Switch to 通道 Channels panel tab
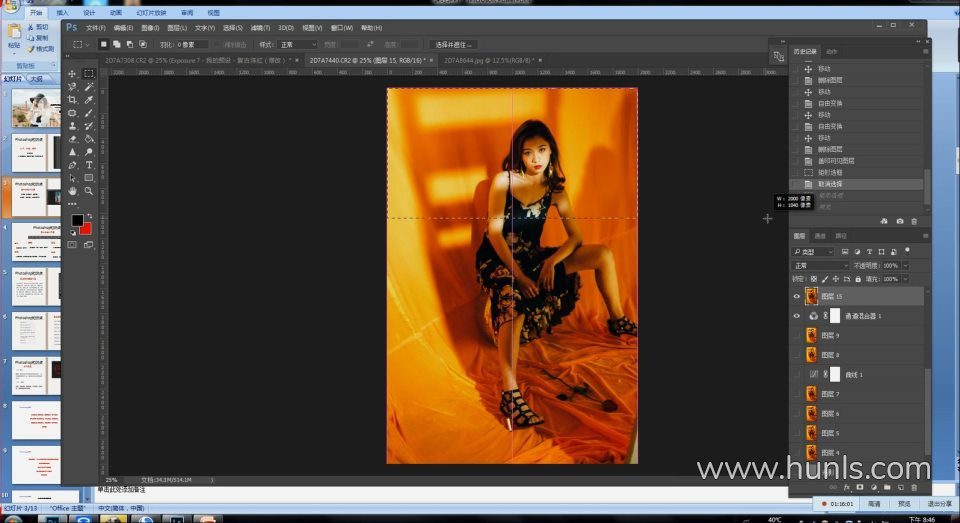The width and height of the screenshot is (960, 523). coord(820,236)
